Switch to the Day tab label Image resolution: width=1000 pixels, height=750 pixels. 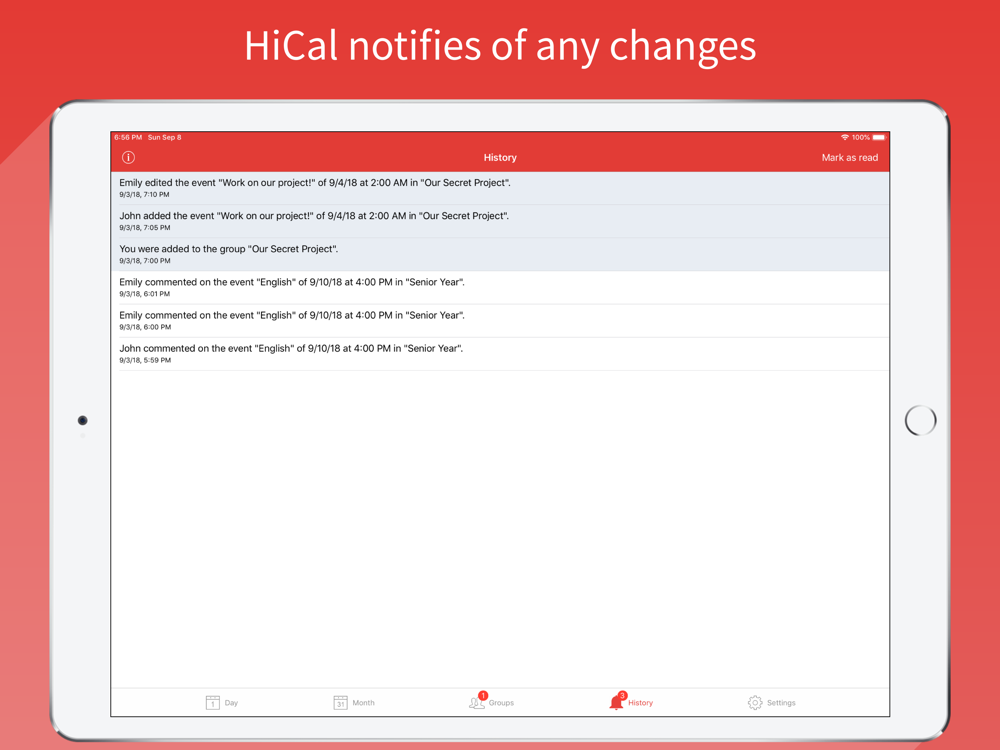pyautogui.click(x=231, y=703)
